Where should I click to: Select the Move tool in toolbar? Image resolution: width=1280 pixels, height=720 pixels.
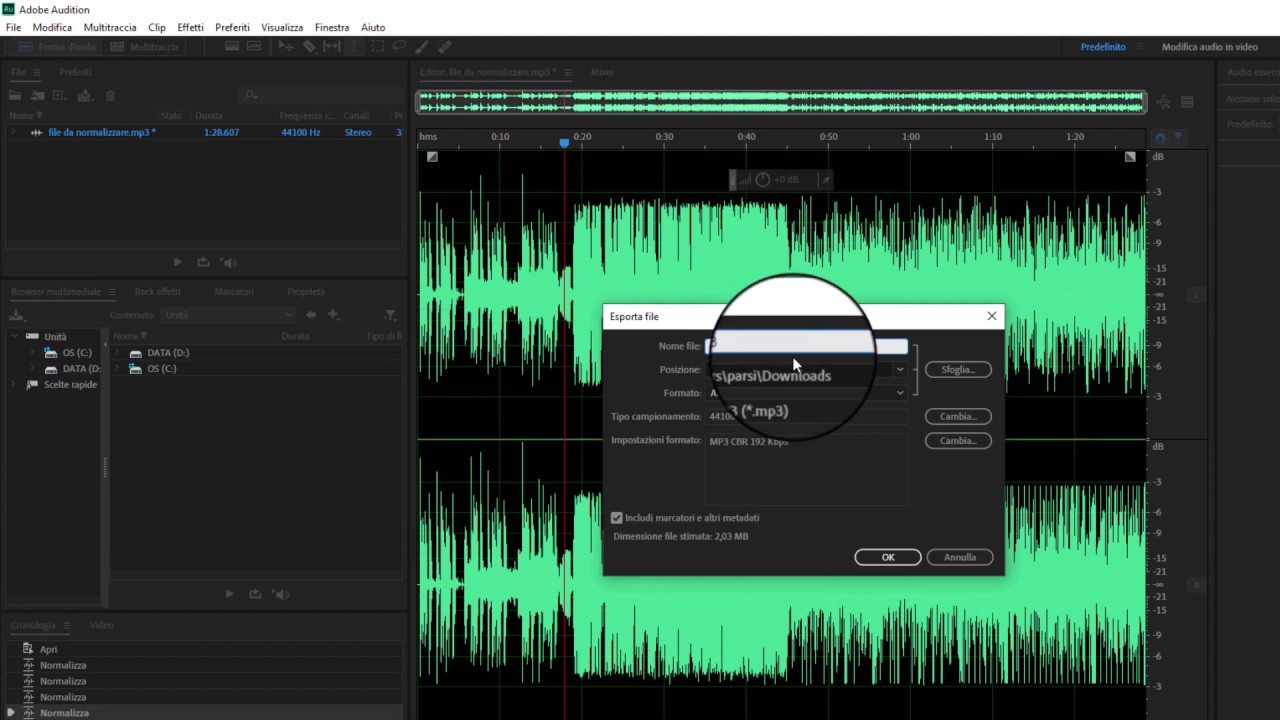[286, 47]
